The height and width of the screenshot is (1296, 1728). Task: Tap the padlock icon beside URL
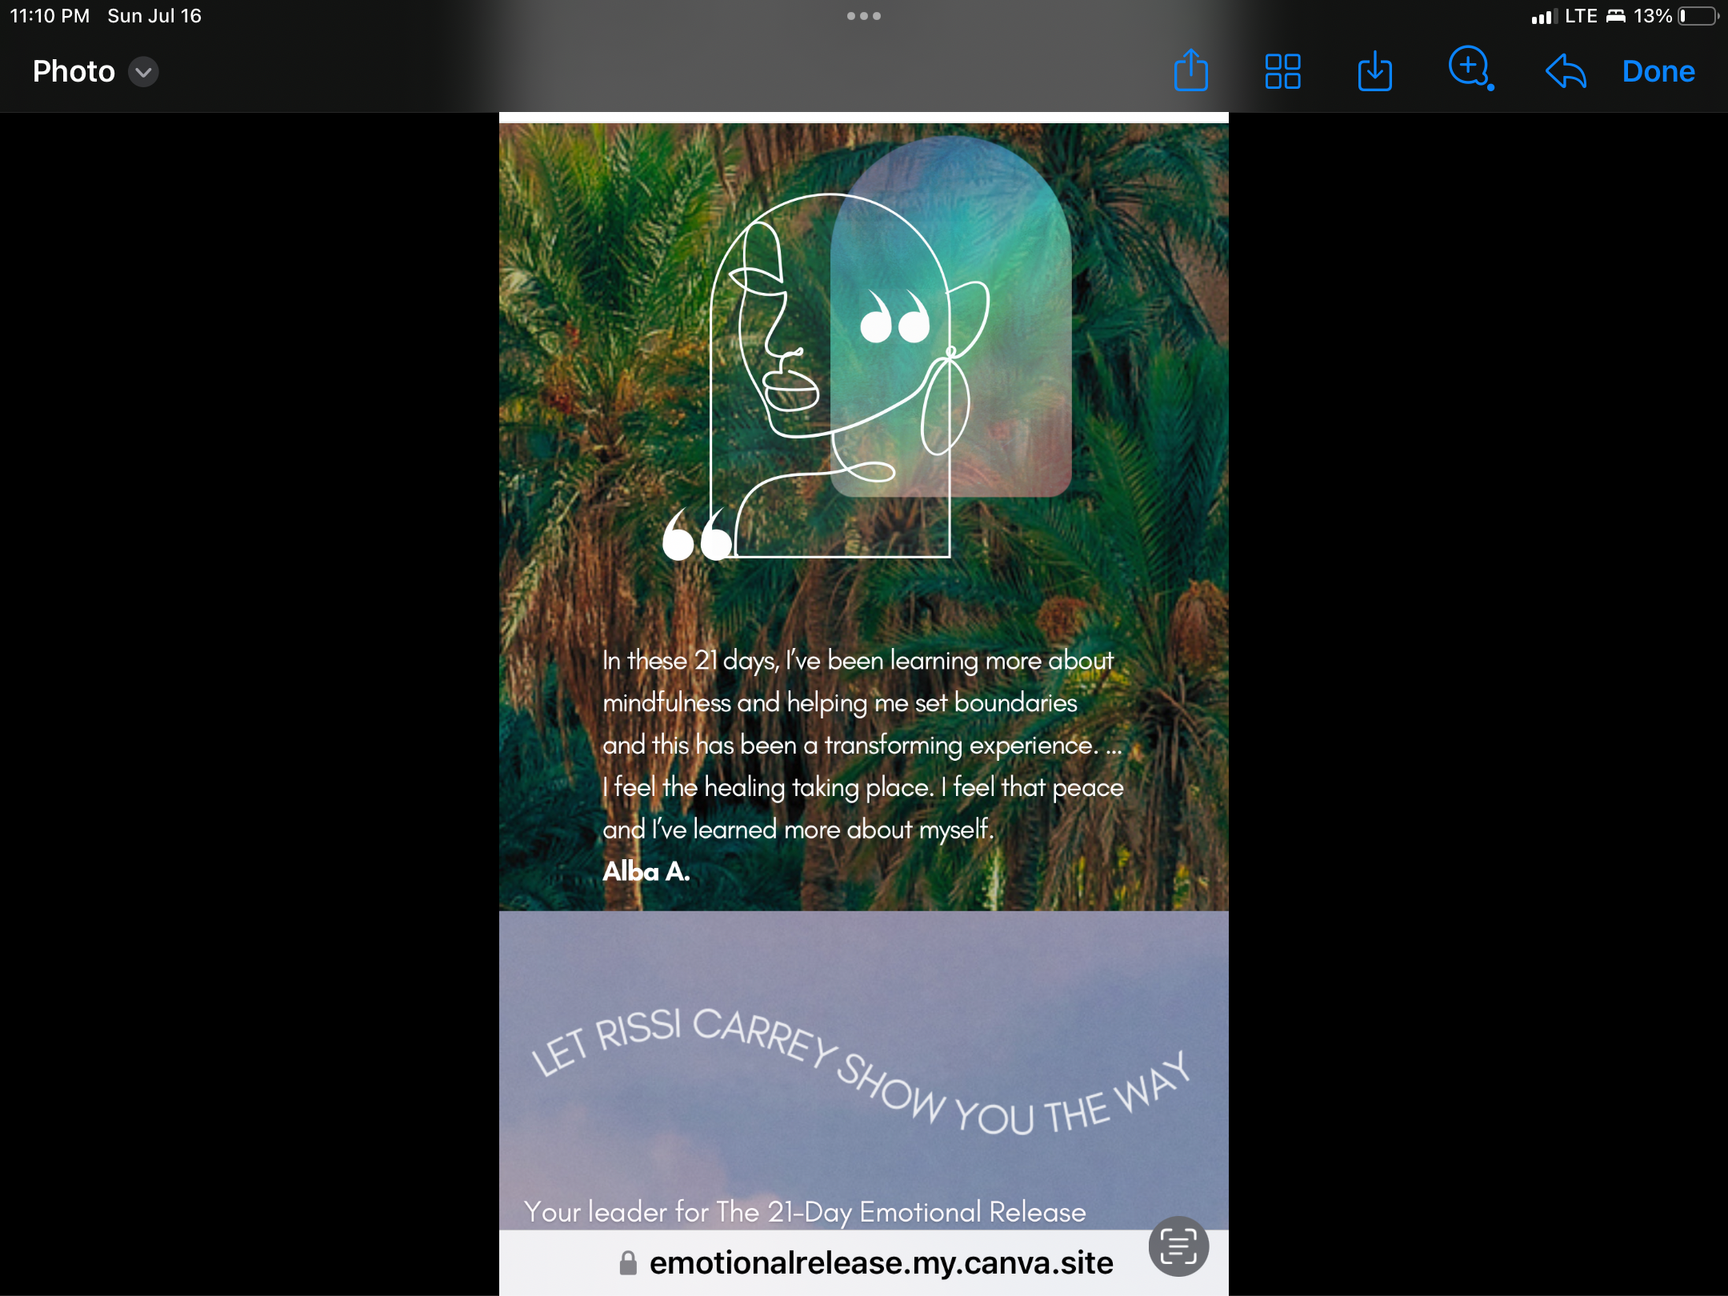(x=628, y=1263)
